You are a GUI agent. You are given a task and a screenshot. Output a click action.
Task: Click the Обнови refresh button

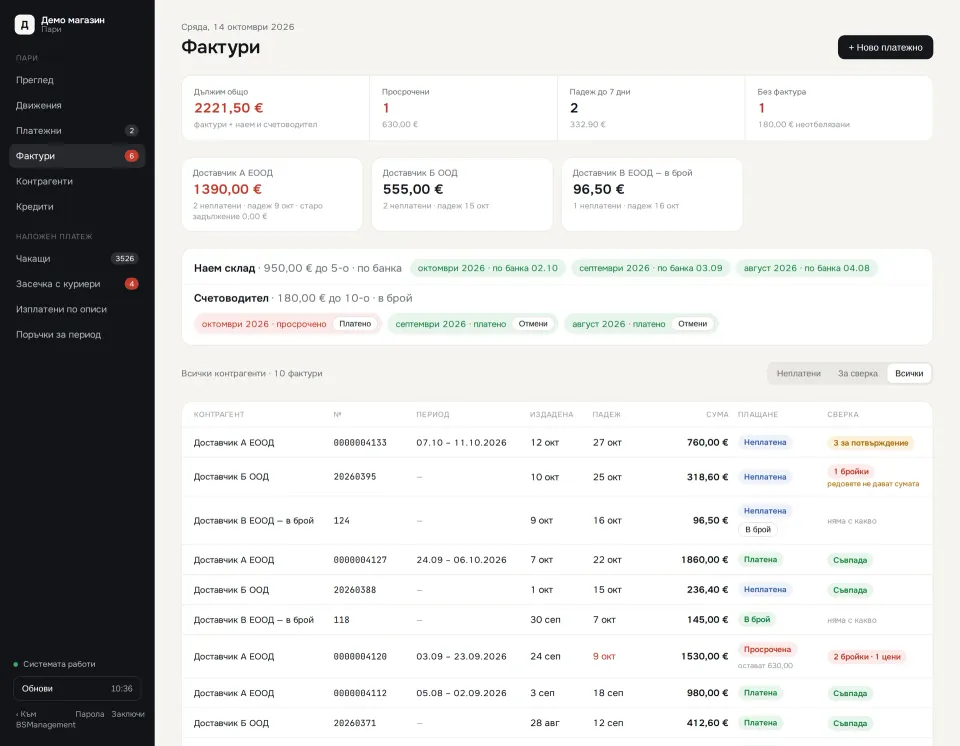click(77, 688)
